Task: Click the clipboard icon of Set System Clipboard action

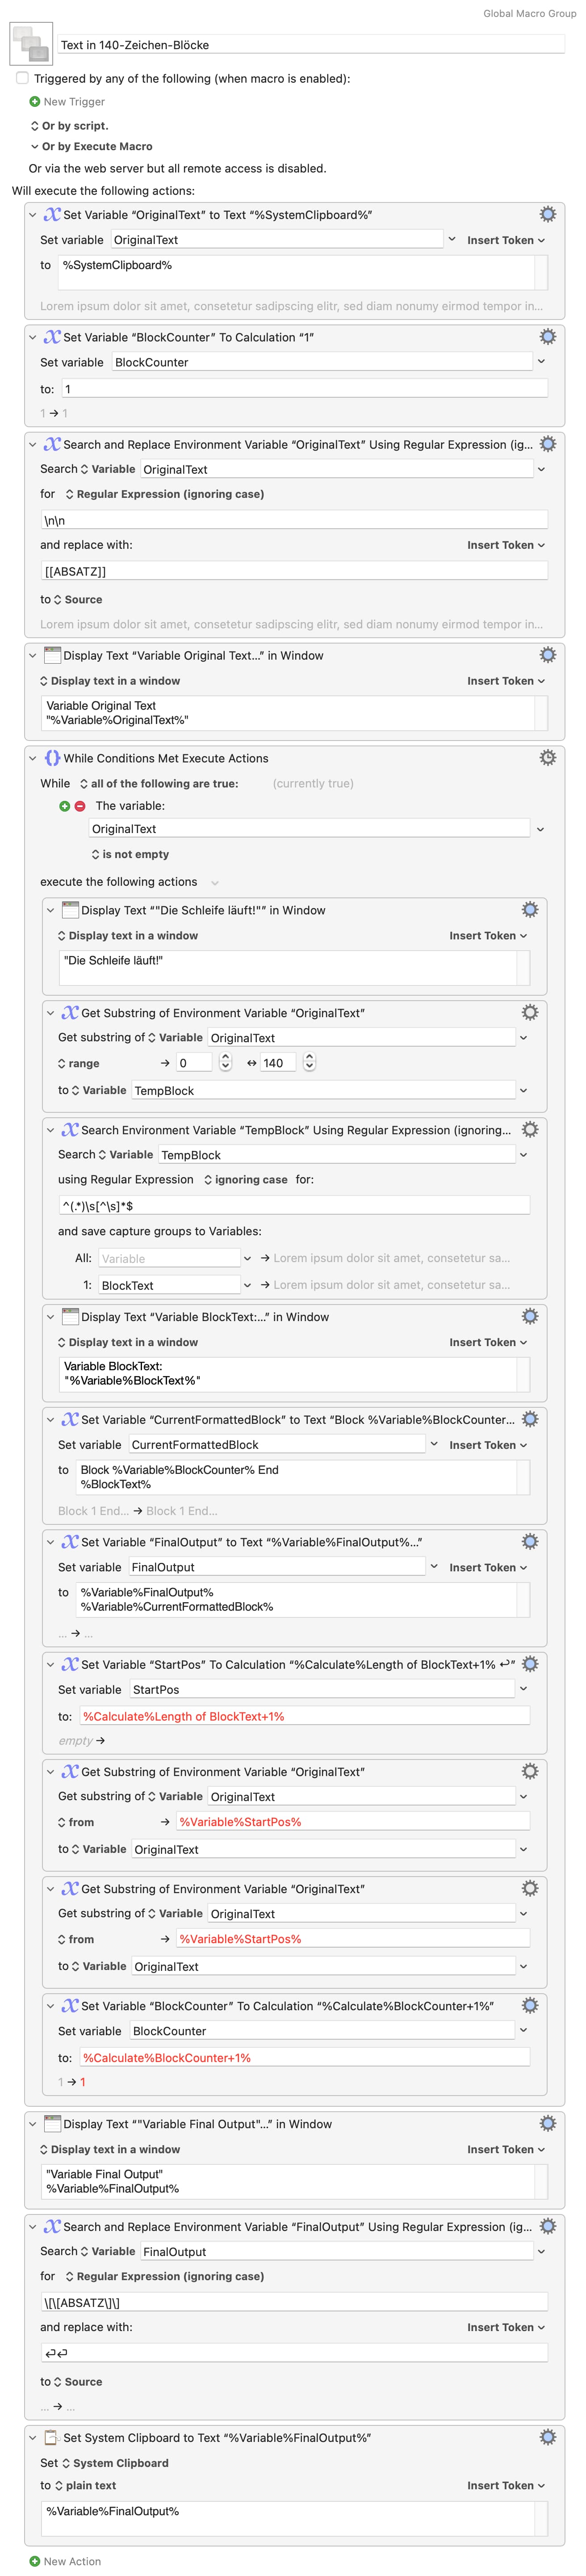Action: click(x=52, y=2438)
